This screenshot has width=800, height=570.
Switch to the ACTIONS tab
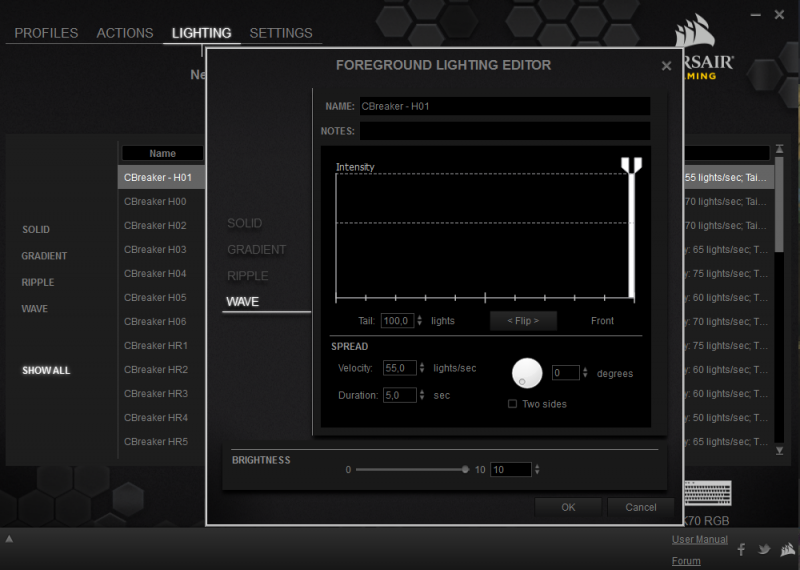(125, 33)
